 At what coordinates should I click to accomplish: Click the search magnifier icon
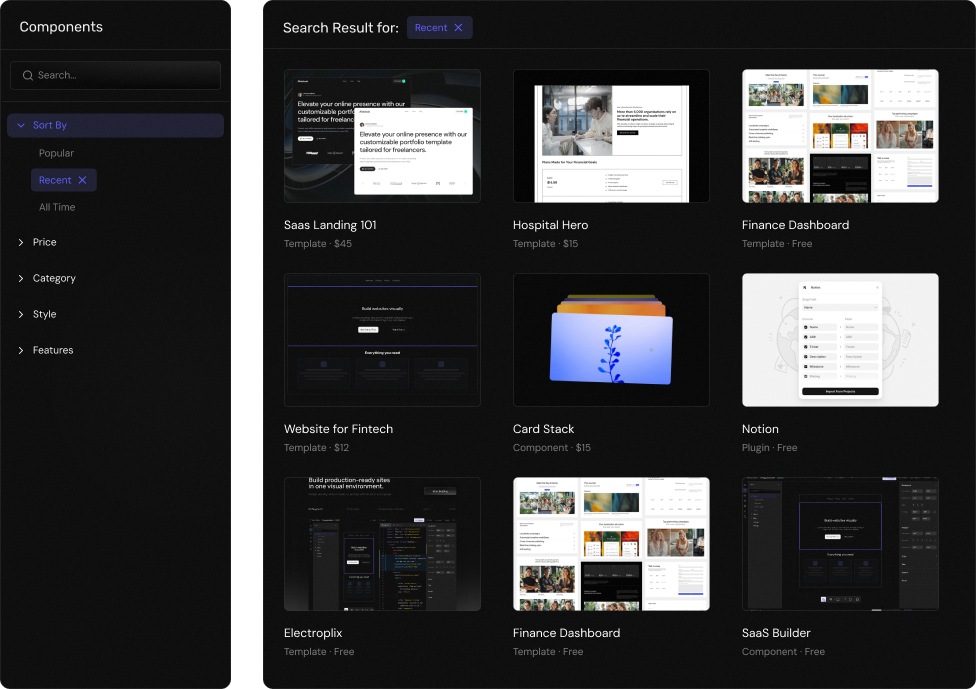27,75
